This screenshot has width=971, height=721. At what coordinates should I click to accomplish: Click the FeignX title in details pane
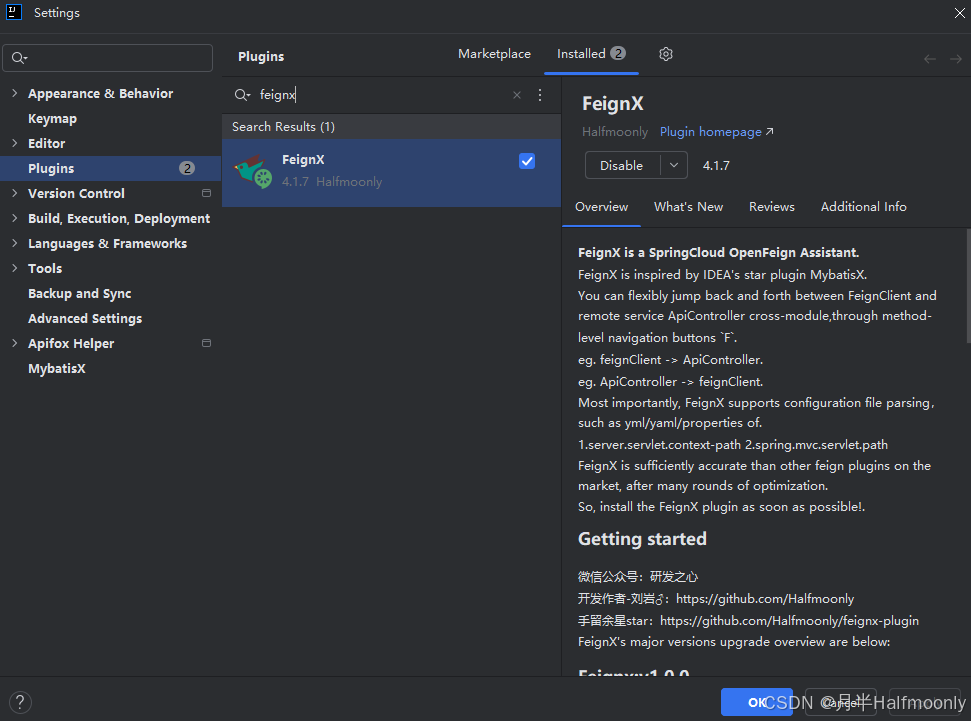[x=612, y=103]
